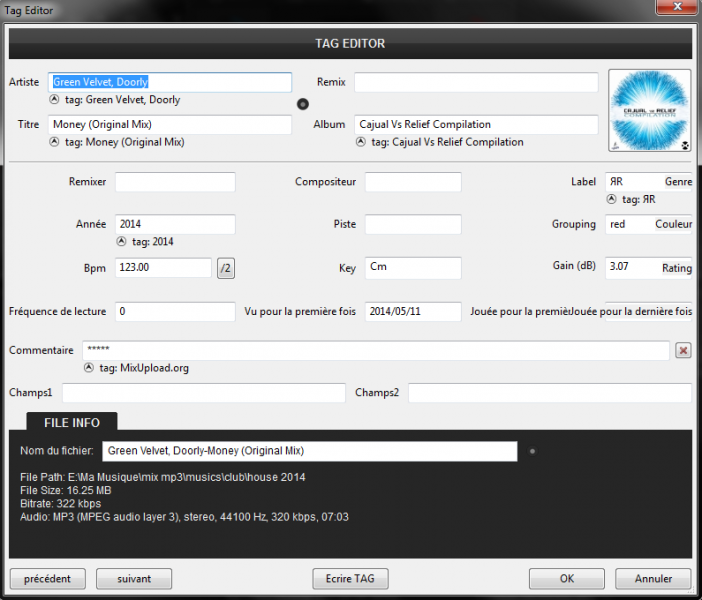Click the tag arrow icon under Label
This screenshot has height=600, width=702.
click(x=612, y=199)
